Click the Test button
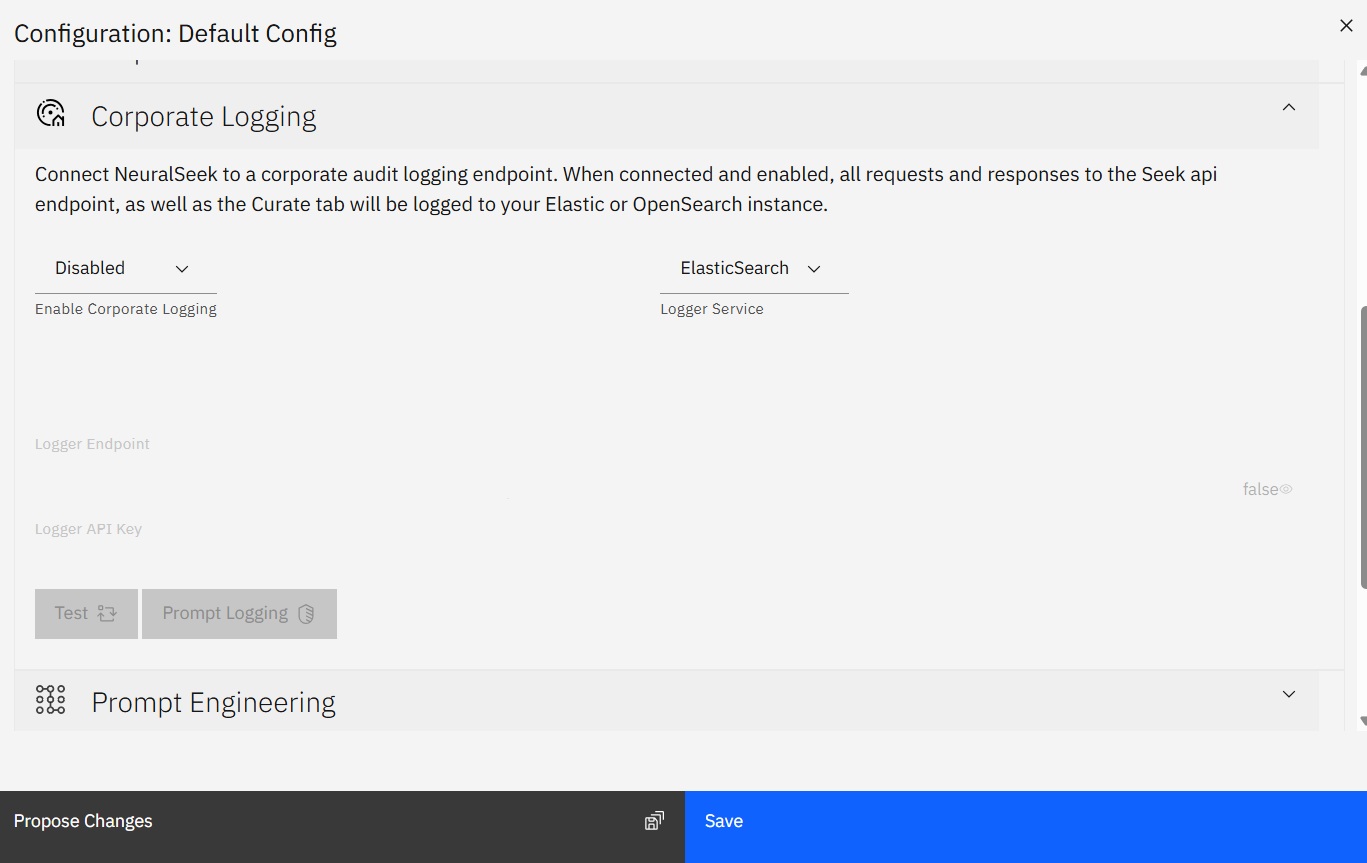 coord(86,614)
